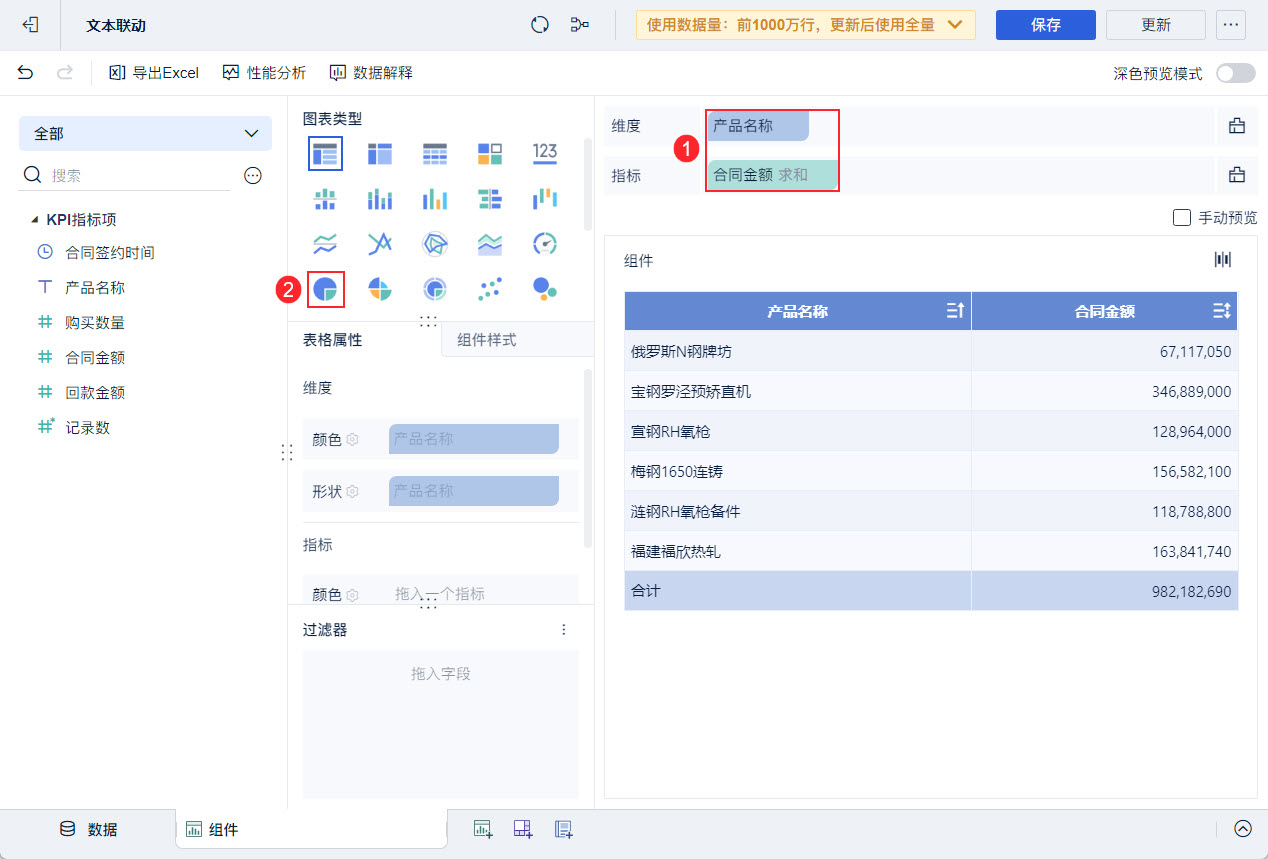Click the 数据解释 toolbar item
This screenshot has height=859, width=1268.
[x=371, y=72]
